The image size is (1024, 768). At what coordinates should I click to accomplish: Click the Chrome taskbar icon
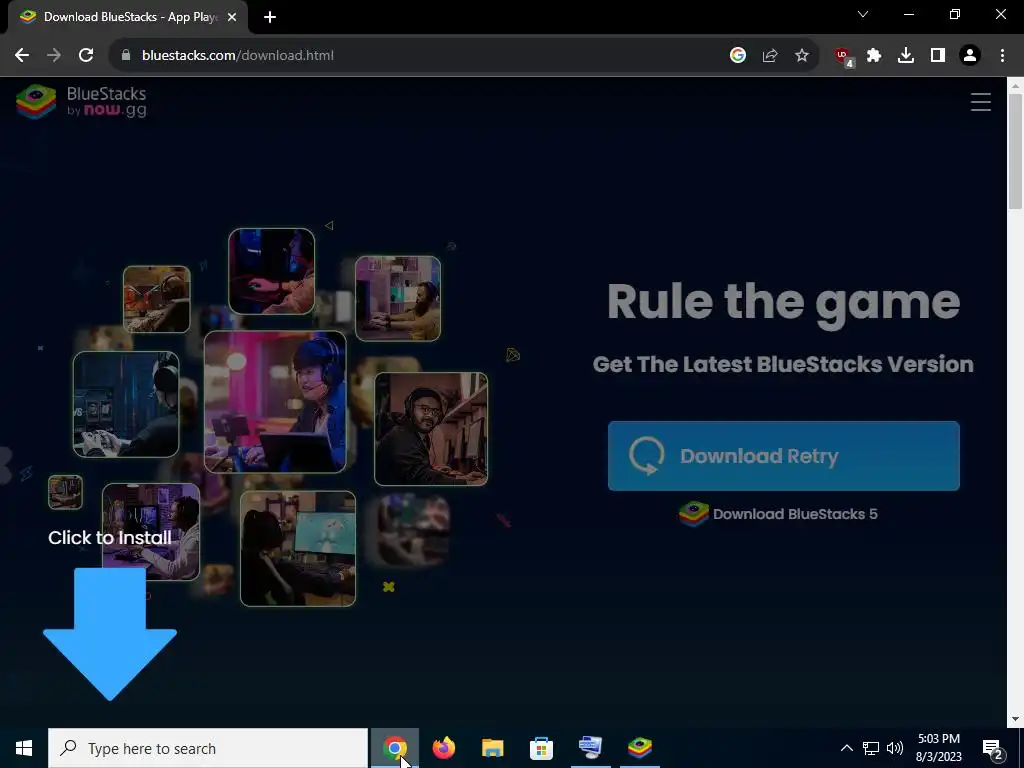(x=394, y=748)
